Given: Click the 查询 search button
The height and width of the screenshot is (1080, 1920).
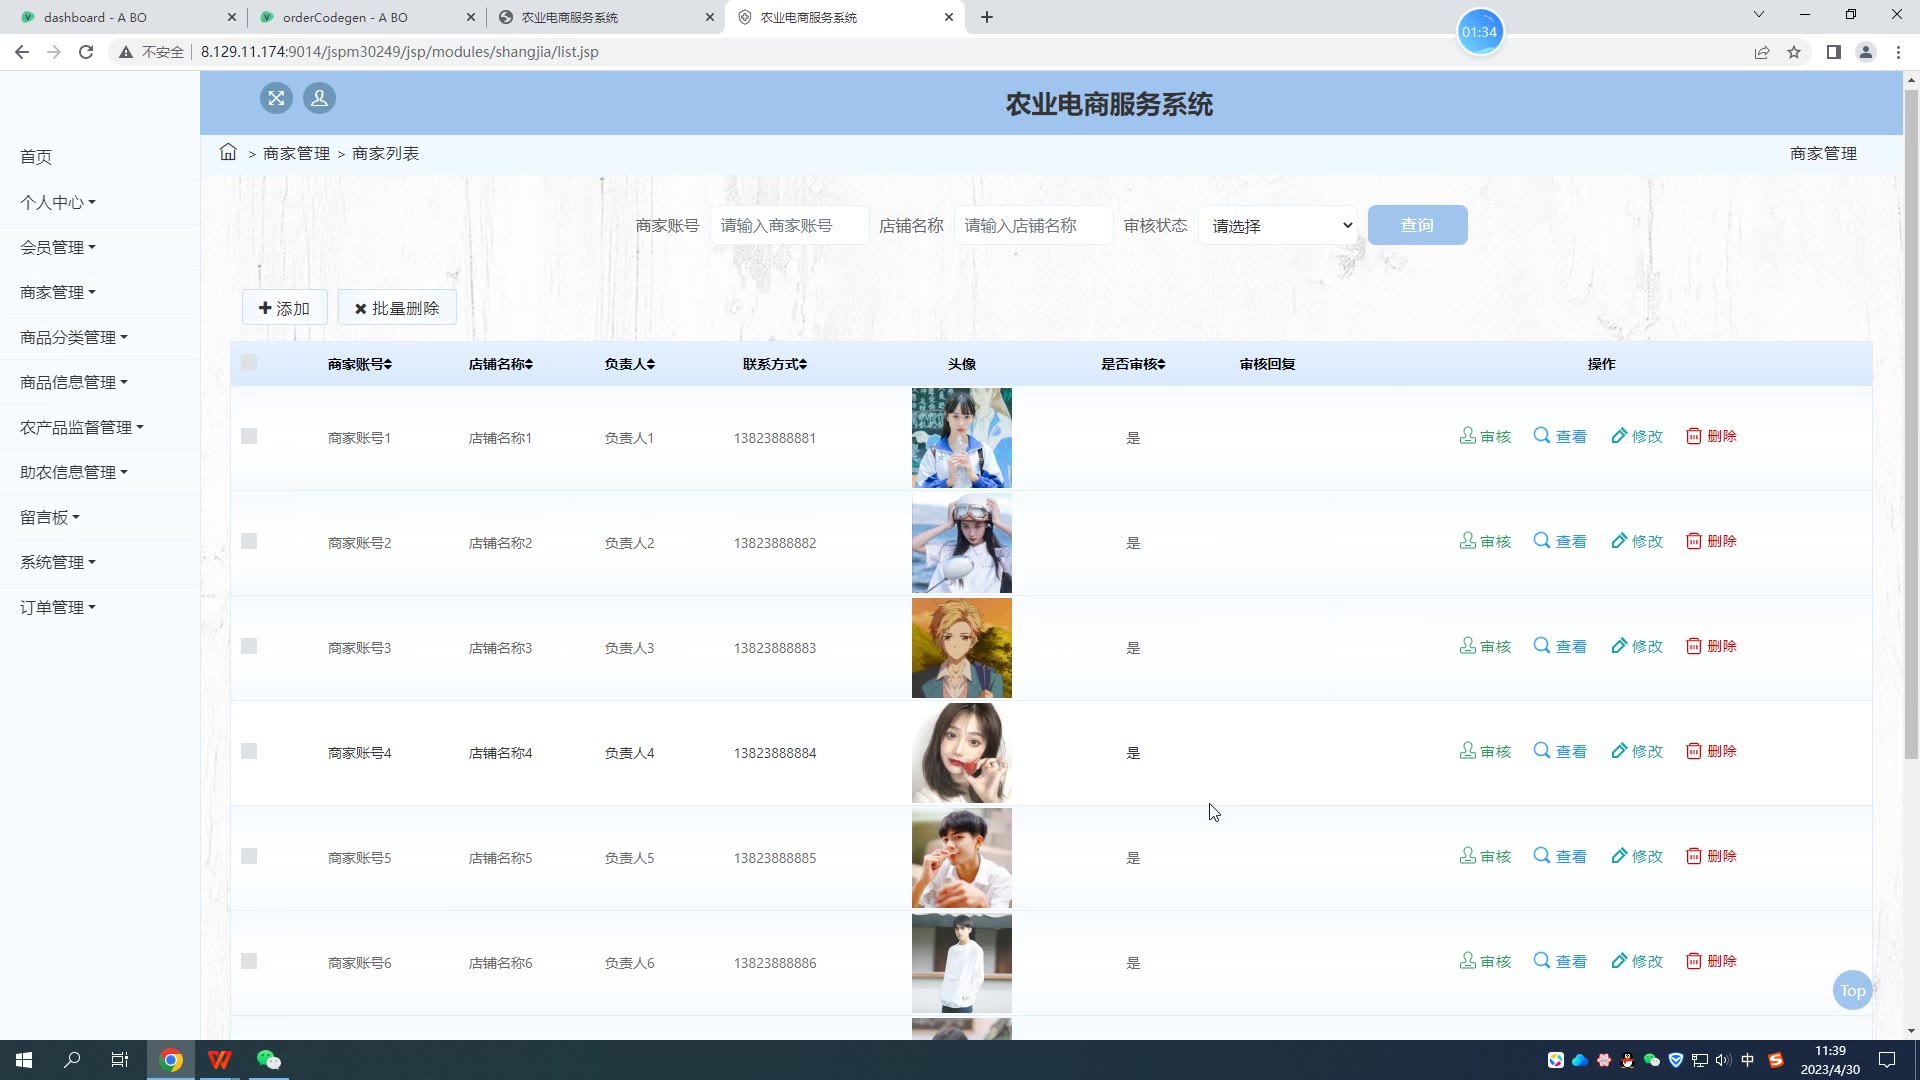Looking at the screenshot, I should pos(1417,225).
